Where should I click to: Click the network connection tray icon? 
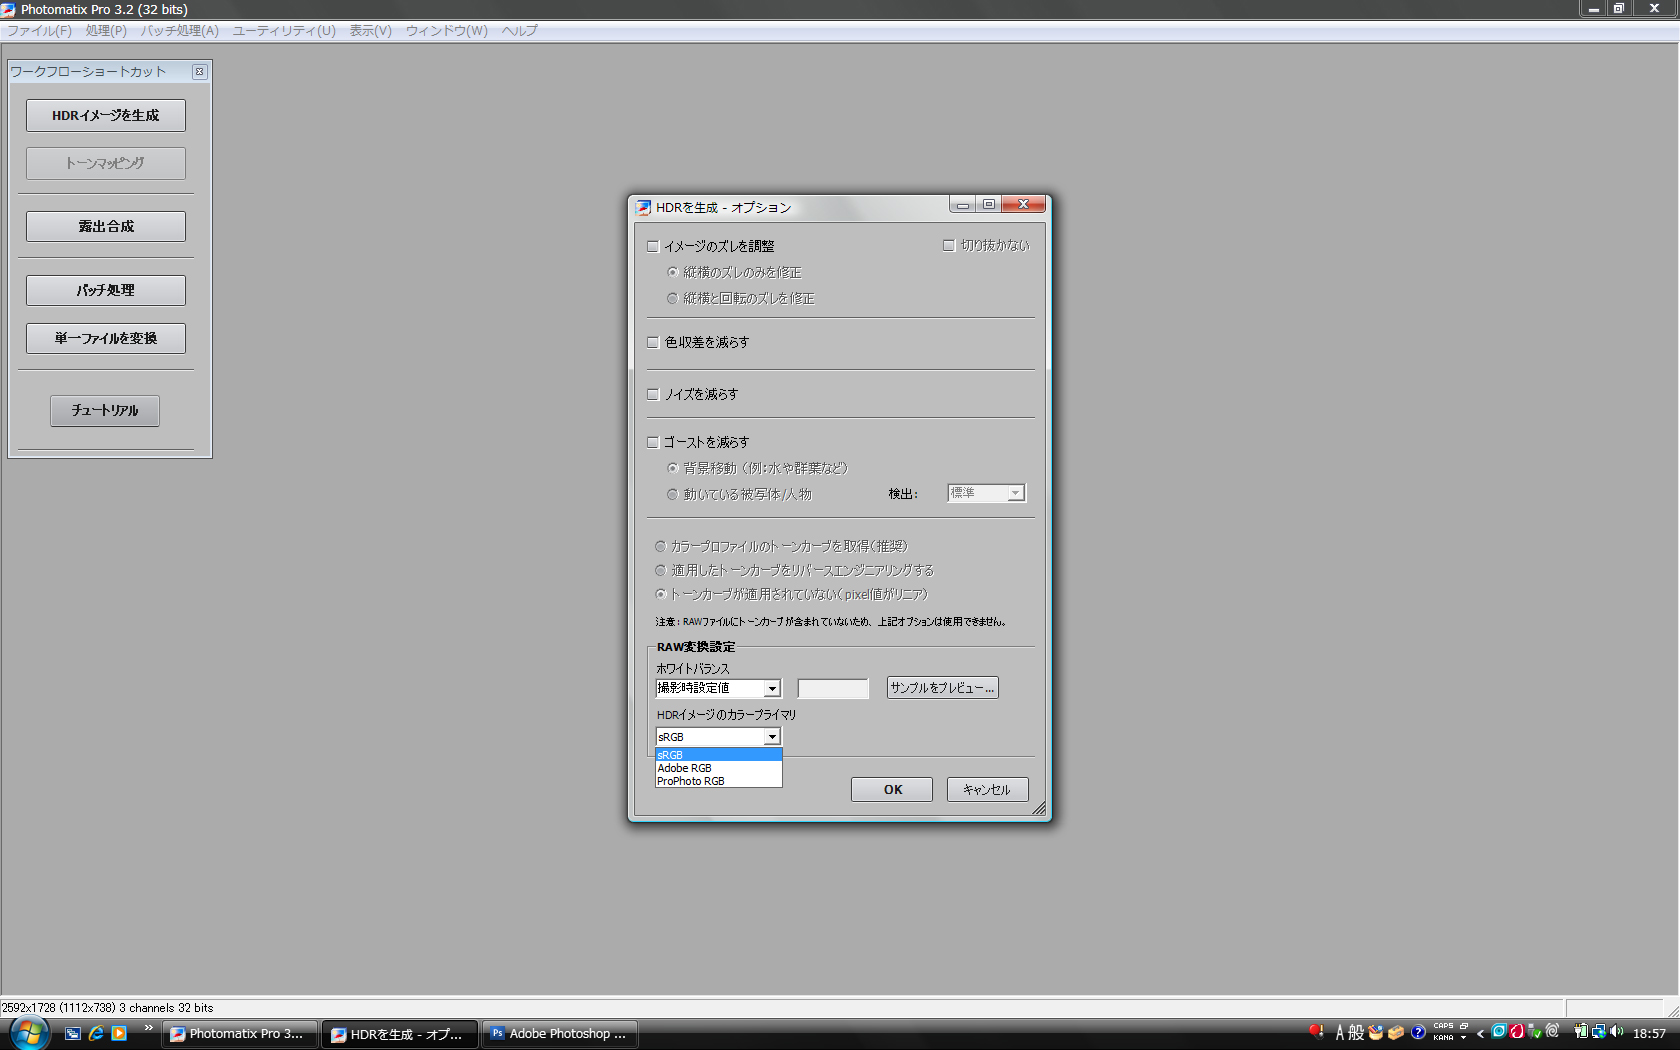[1599, 1032]
